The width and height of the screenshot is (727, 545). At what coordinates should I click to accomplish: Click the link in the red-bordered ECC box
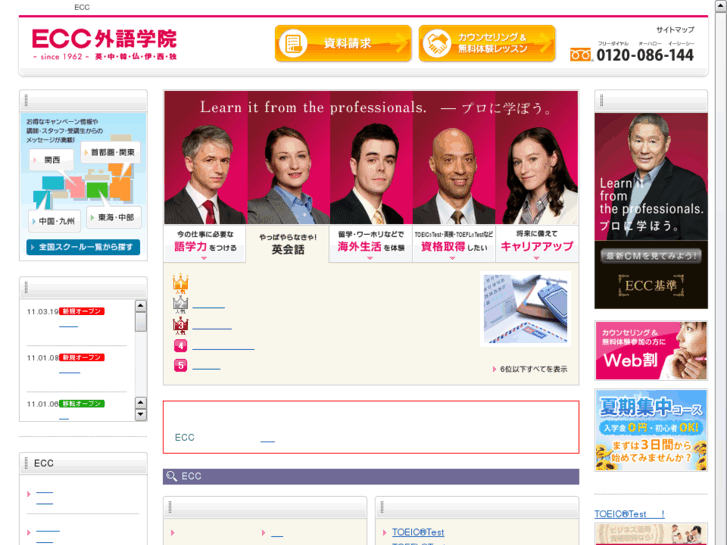click(268, 441)
